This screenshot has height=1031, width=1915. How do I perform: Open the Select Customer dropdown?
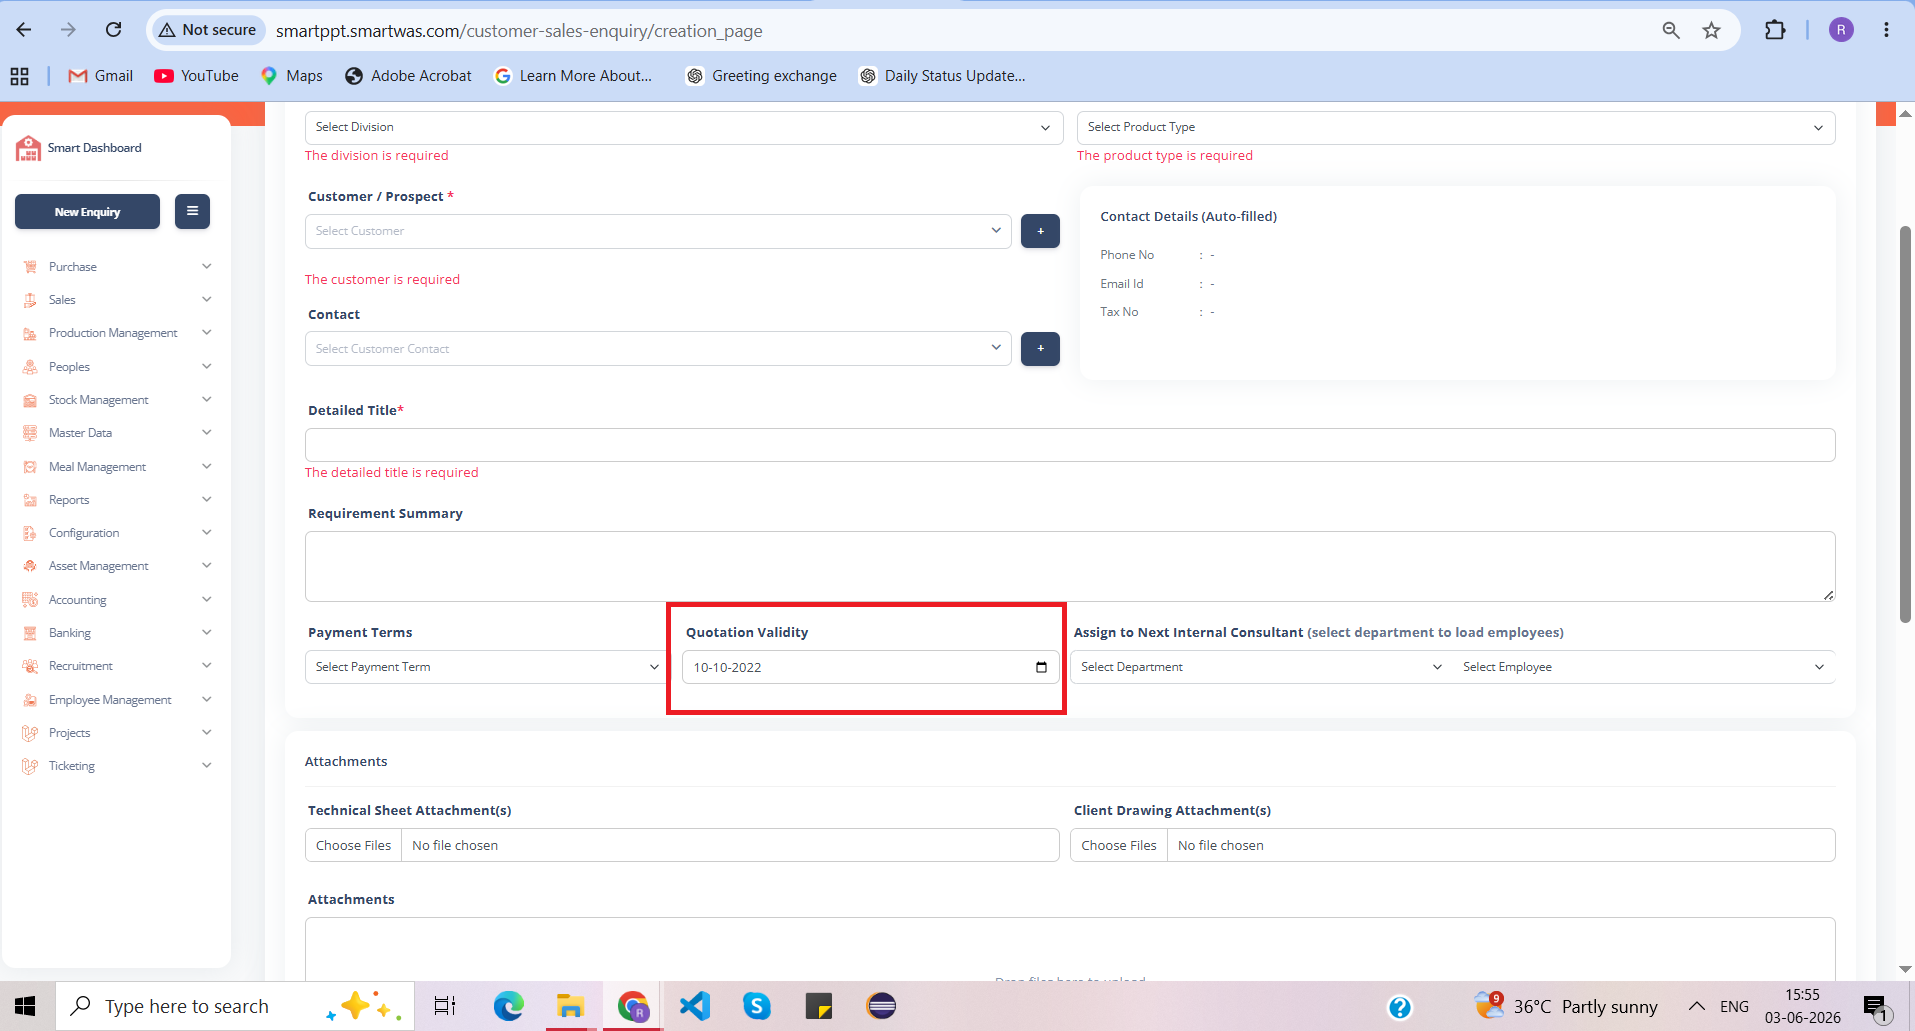[x=658, y=231]
